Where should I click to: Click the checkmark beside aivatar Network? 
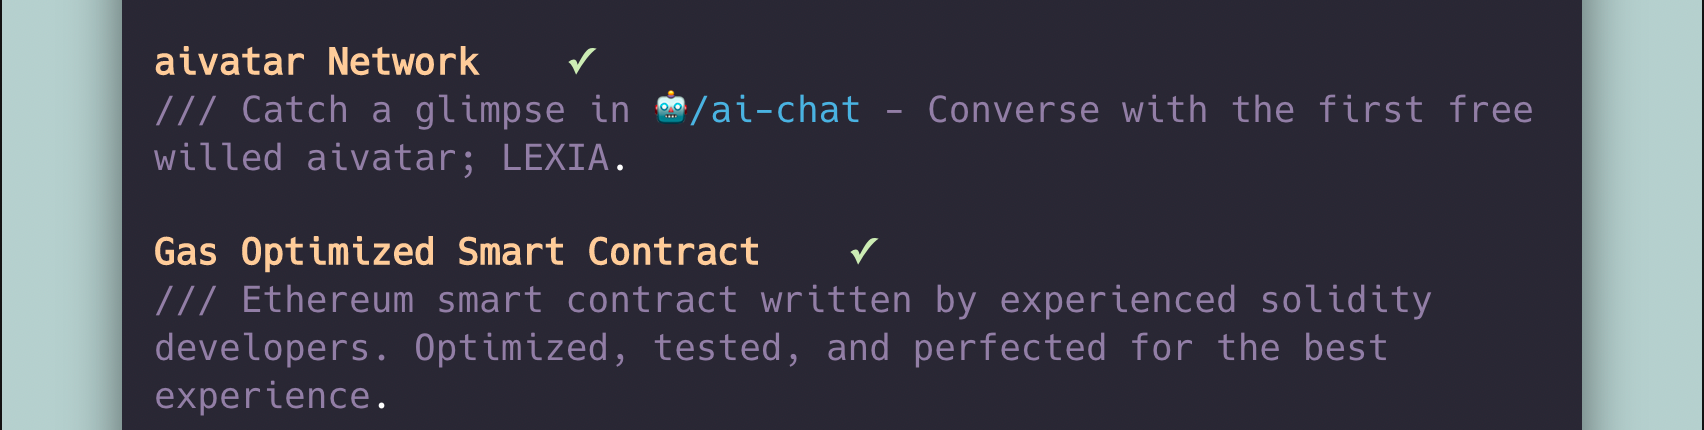(582, 62)
